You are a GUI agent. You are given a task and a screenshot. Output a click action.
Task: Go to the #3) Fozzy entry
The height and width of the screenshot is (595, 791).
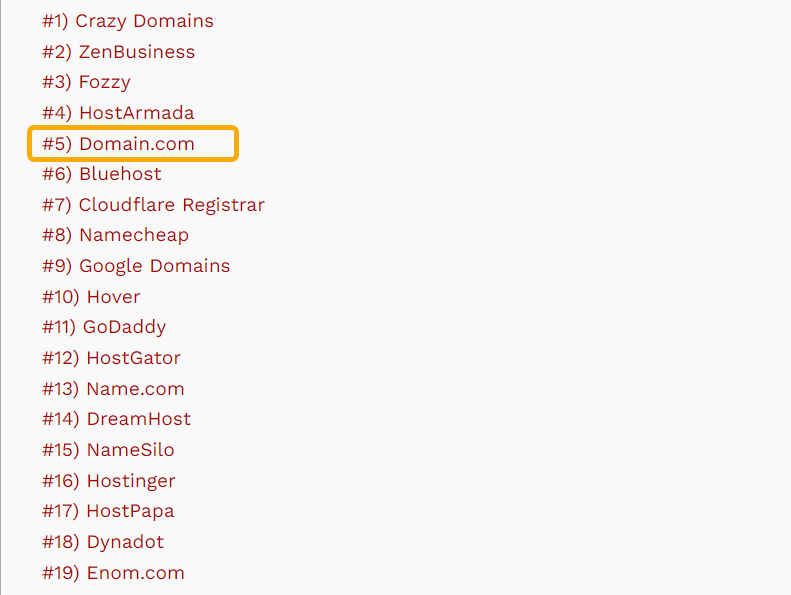click(86, 82)
